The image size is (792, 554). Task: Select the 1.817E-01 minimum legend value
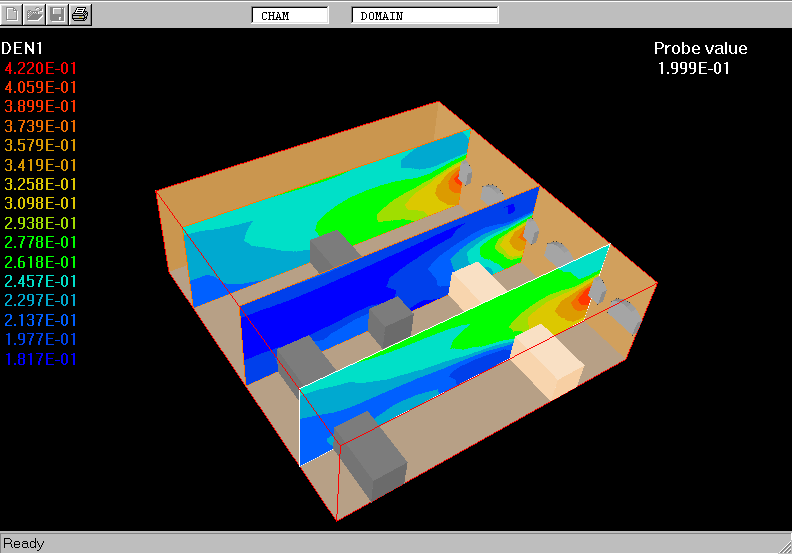(41, 359)
